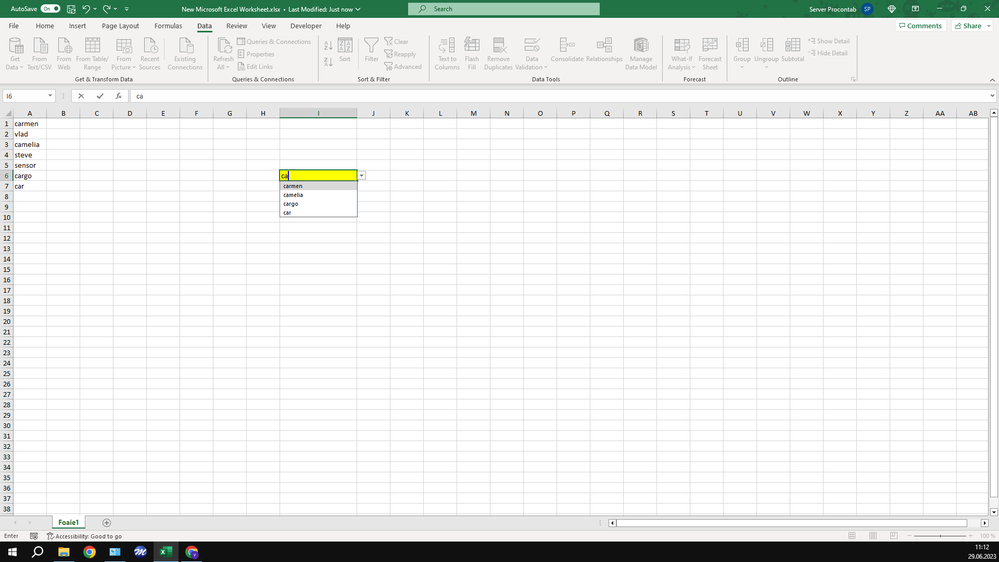Click the horizontal scrollbar
999x562 pixels.
click(x=792, y=522)
